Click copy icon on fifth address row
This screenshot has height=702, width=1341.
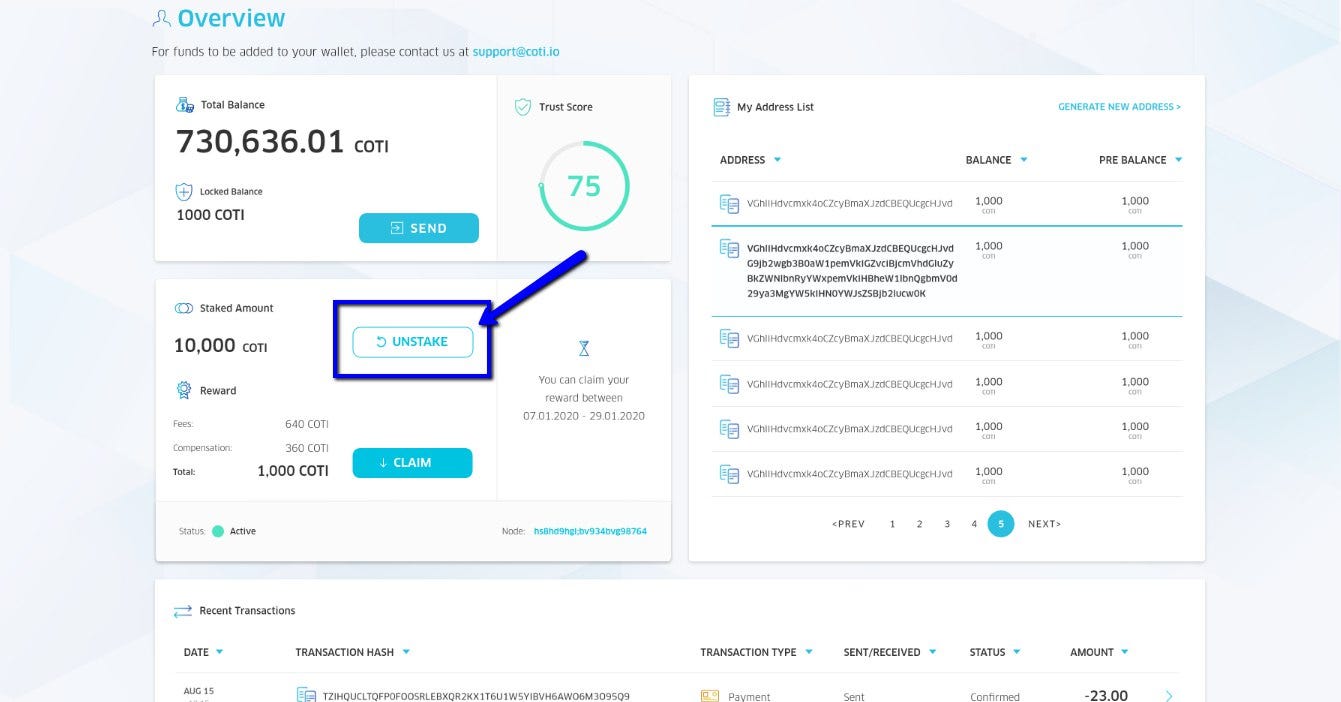pyautogui.click(x=729, y=428)
